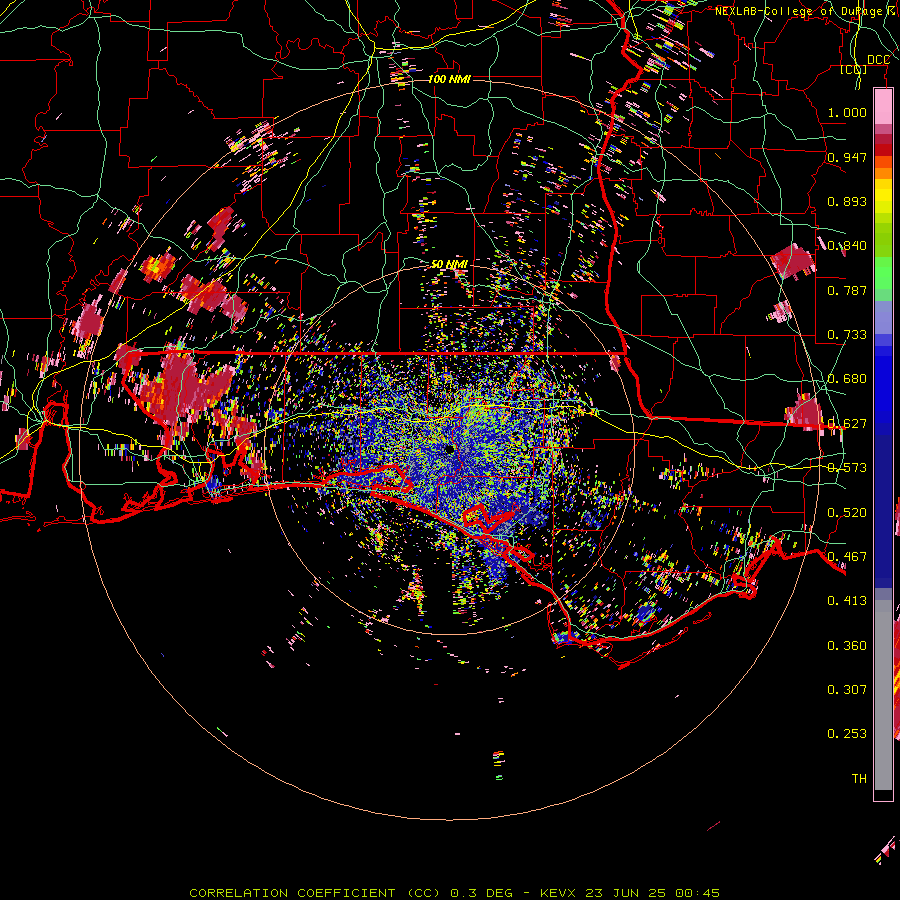Image resolution: width=900 pixels, height=900 pixels.
Task: Click the 0.520 scale value
Action: pyautogui.click(x=847, y=513)
